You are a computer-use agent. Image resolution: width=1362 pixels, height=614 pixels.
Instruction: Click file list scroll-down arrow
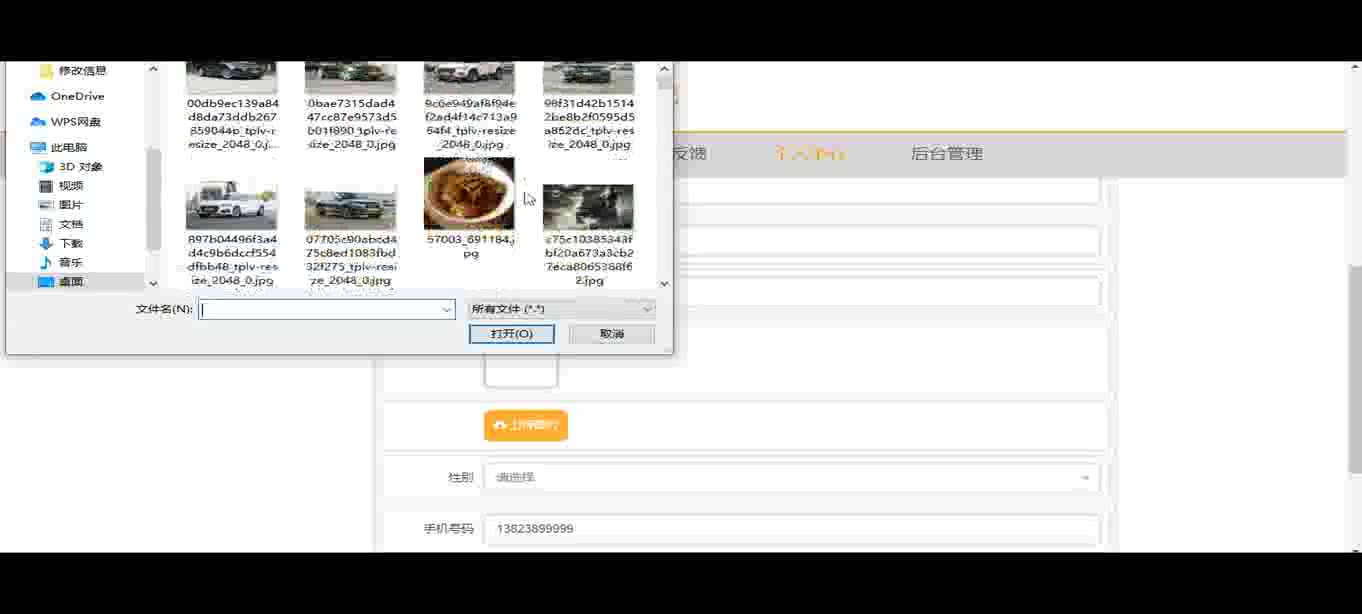click(665, 283)
